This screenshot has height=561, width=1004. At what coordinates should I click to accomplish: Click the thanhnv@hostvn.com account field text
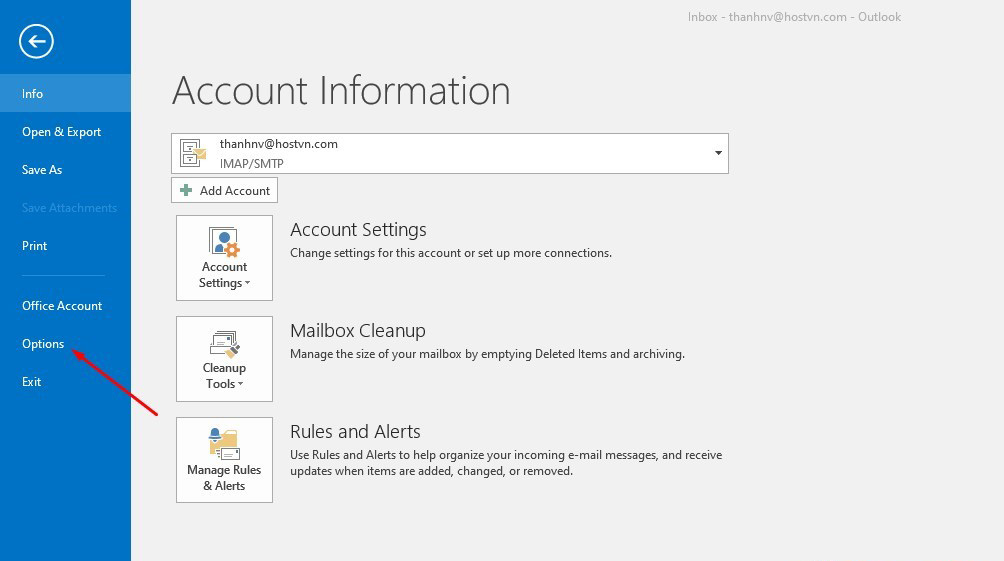[279, 144]
